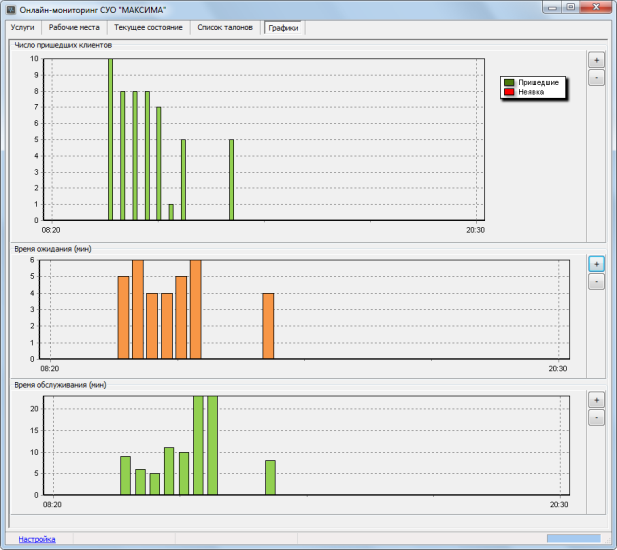The image size is (617, 550).
Task: Click the application icon in title bar
Action: (11, 9)
